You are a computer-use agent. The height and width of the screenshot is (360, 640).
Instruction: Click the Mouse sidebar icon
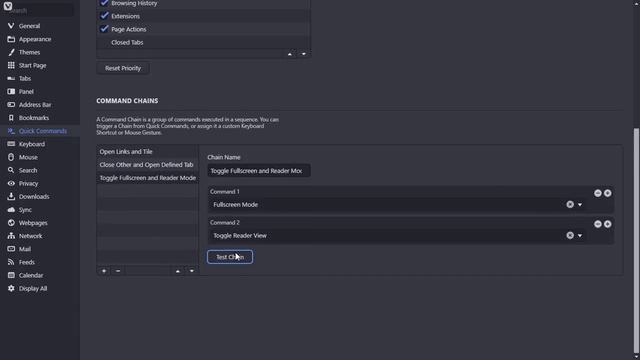pos(11,157)
